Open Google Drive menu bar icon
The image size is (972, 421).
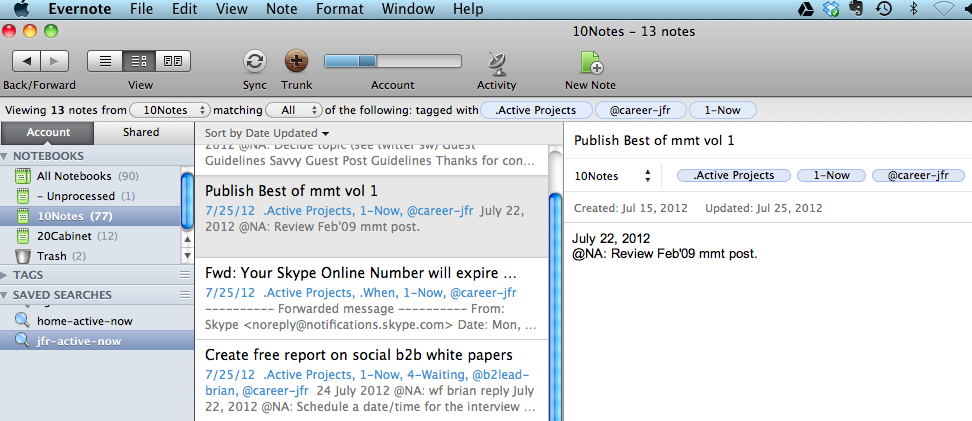point(805,9)
